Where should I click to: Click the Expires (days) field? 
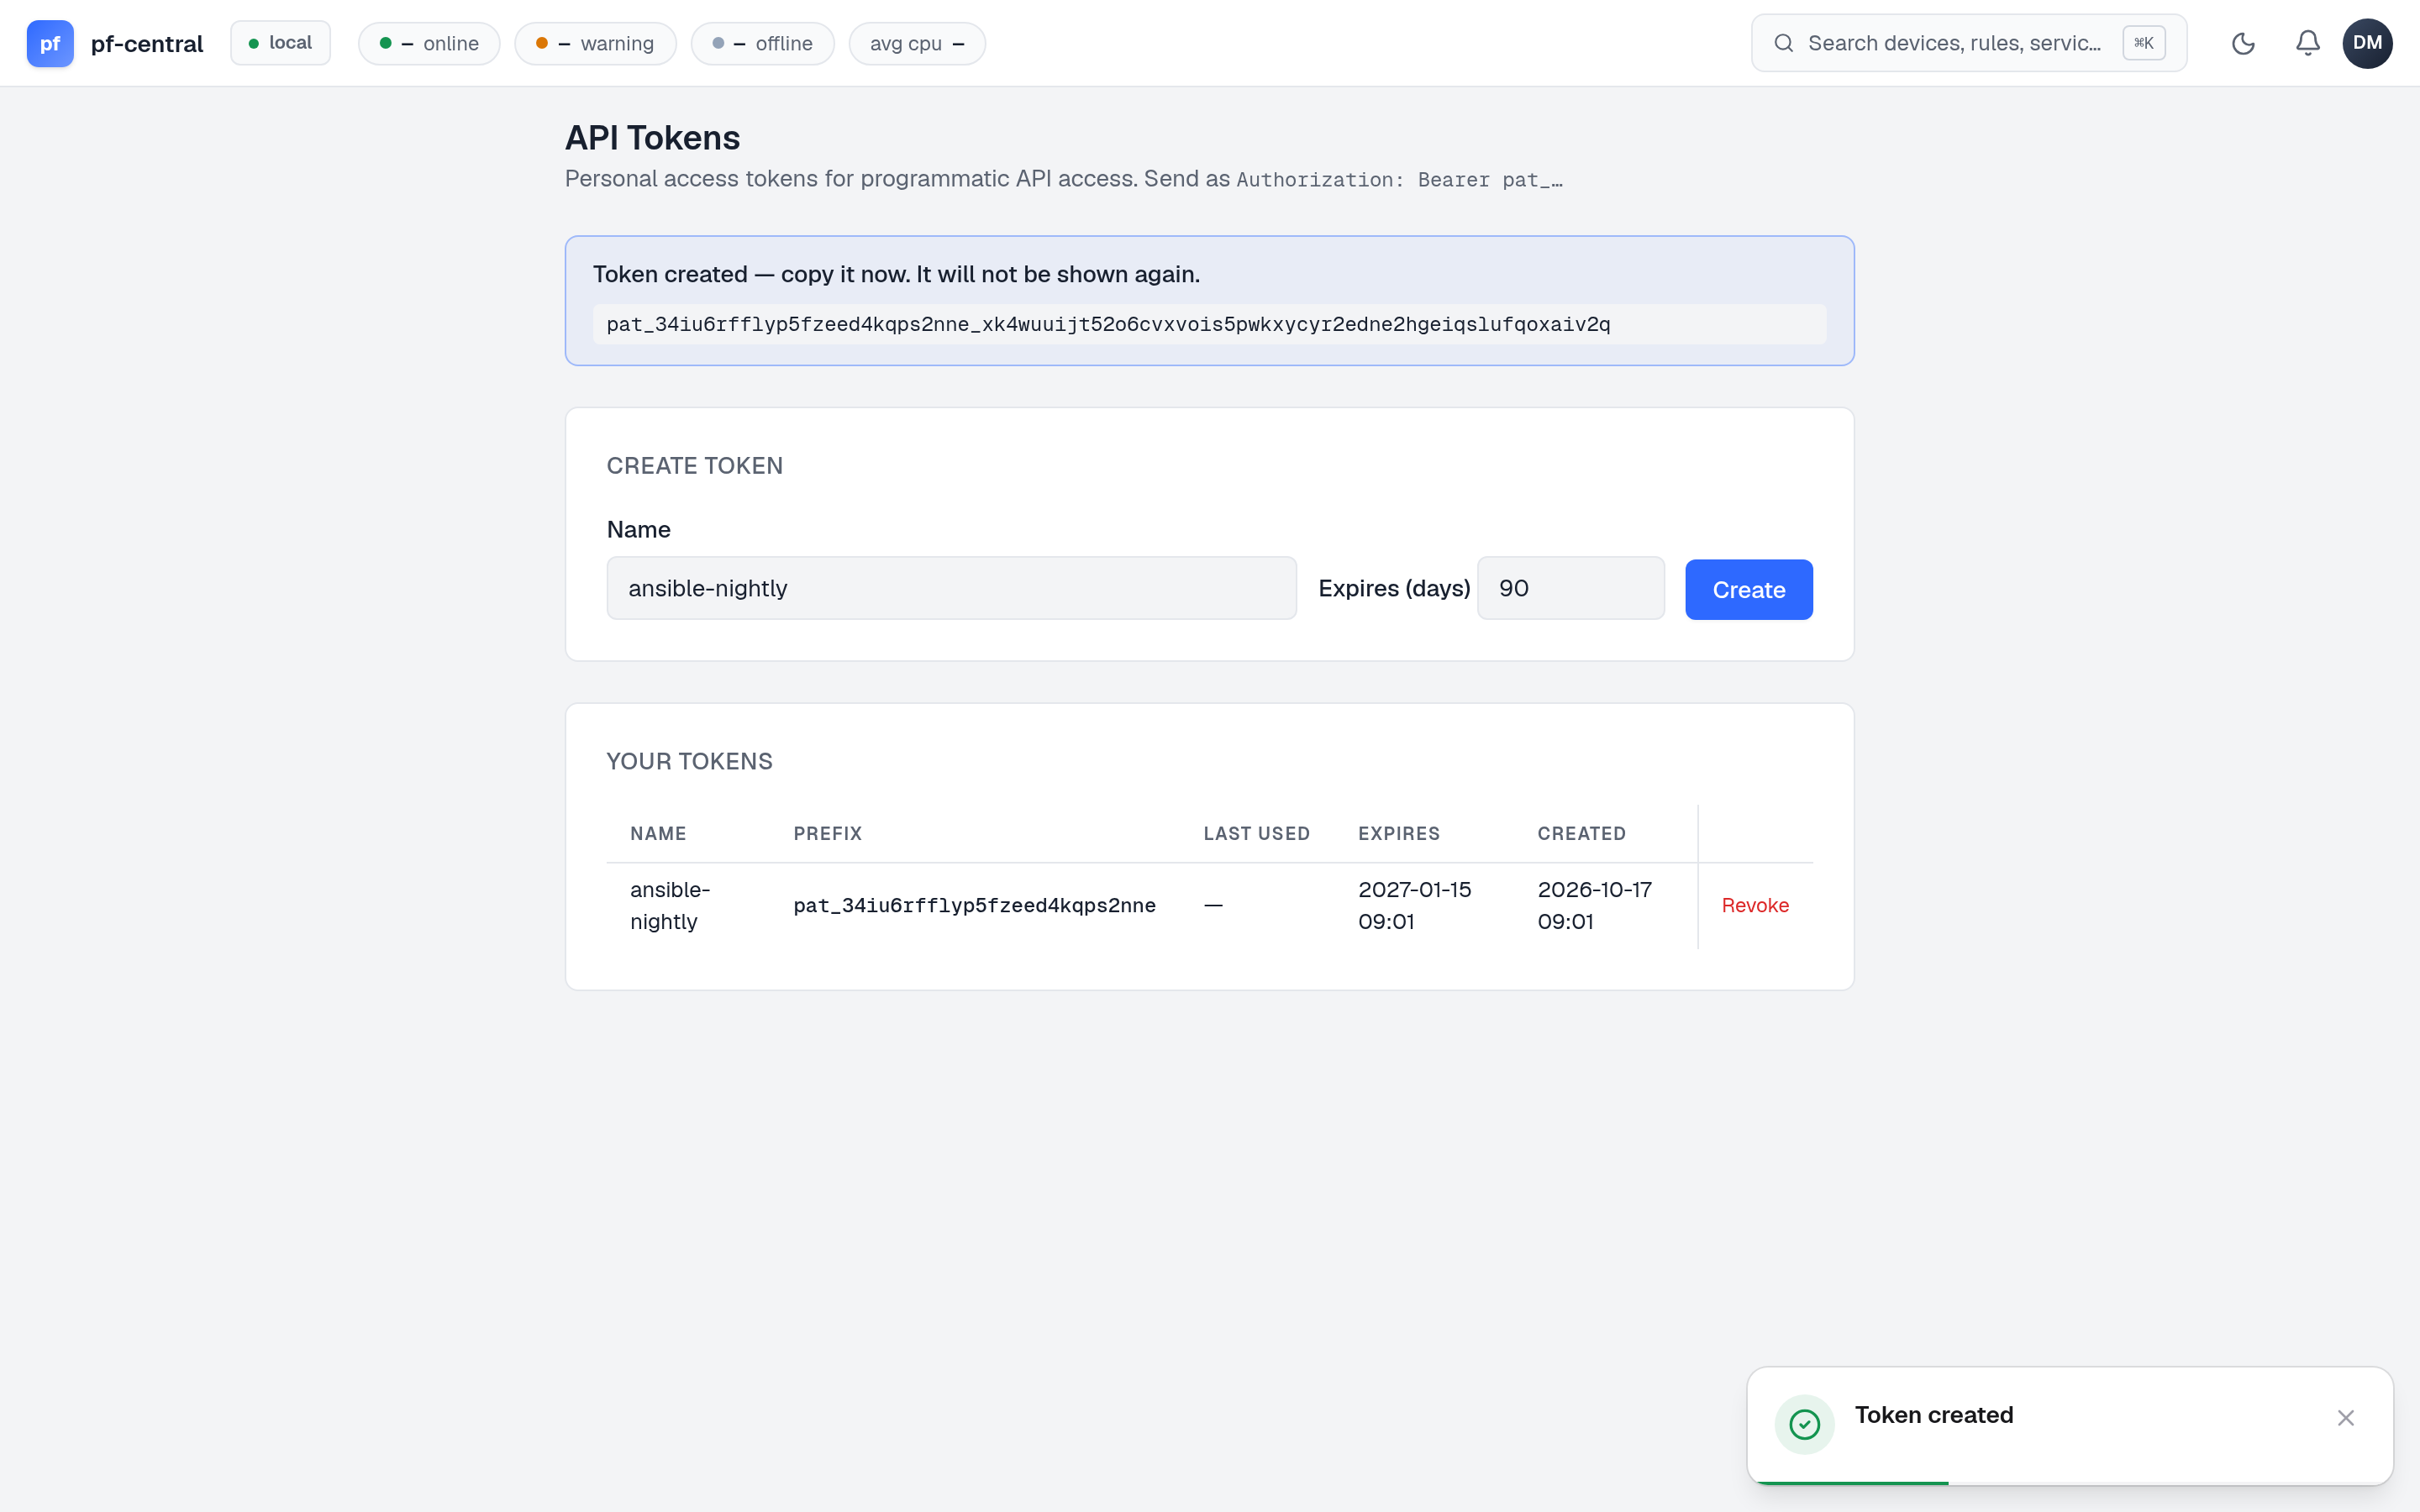1570,588
